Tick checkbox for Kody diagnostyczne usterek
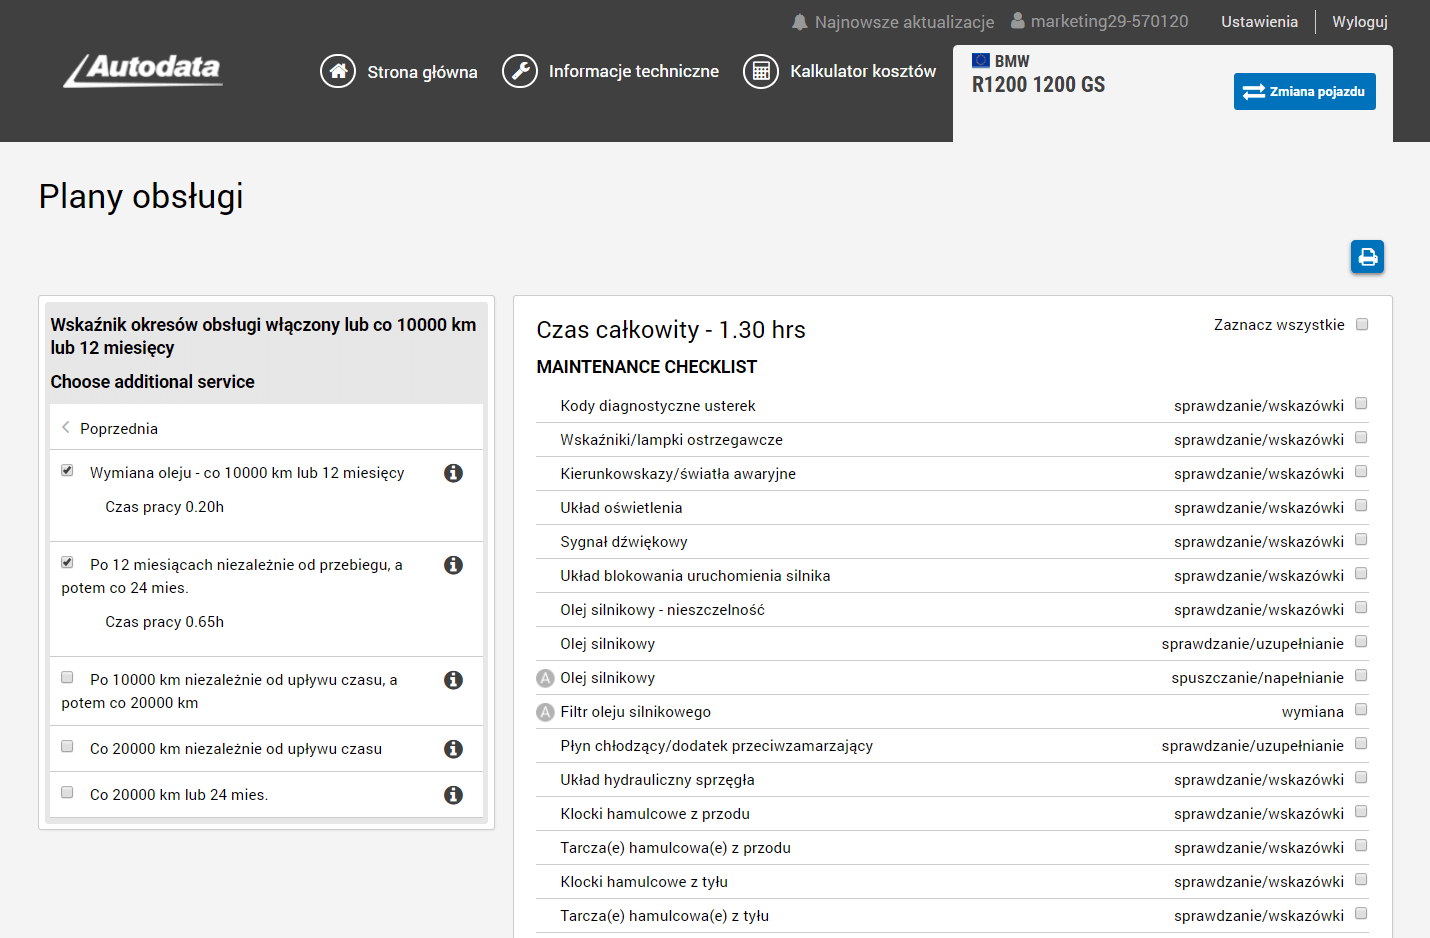 [1361, 404]
